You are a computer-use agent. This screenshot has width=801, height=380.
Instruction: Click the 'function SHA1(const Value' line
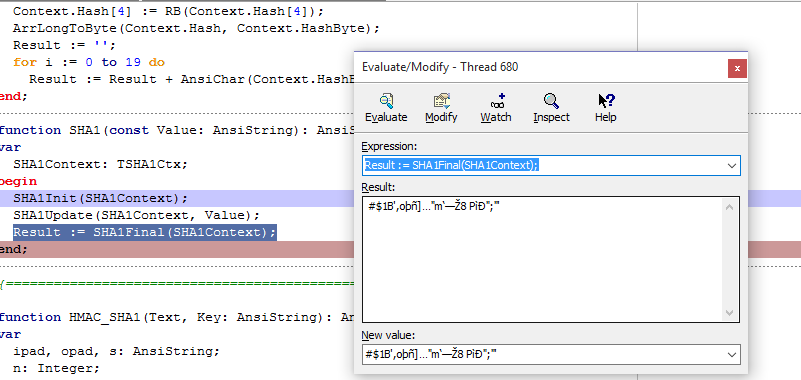[177, 130]
